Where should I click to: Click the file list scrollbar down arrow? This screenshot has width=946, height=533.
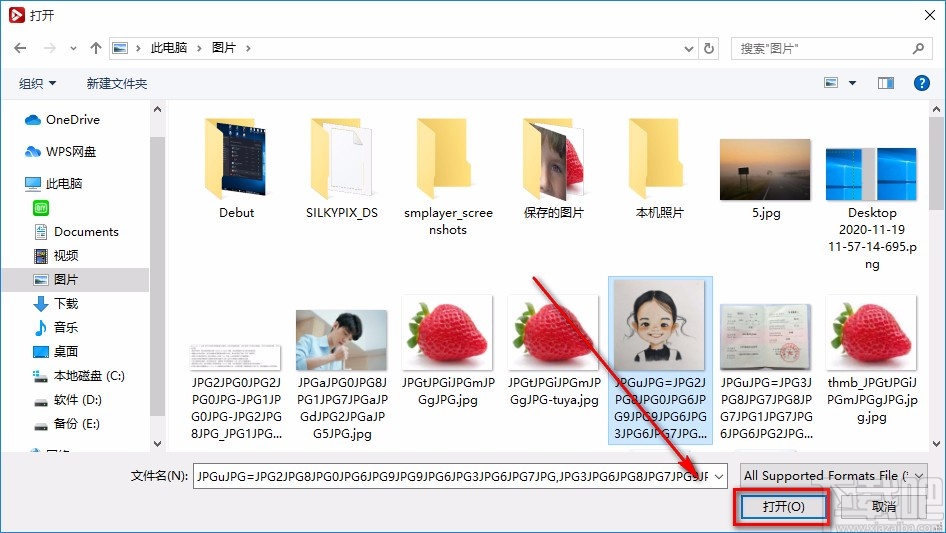pos(936,444)
